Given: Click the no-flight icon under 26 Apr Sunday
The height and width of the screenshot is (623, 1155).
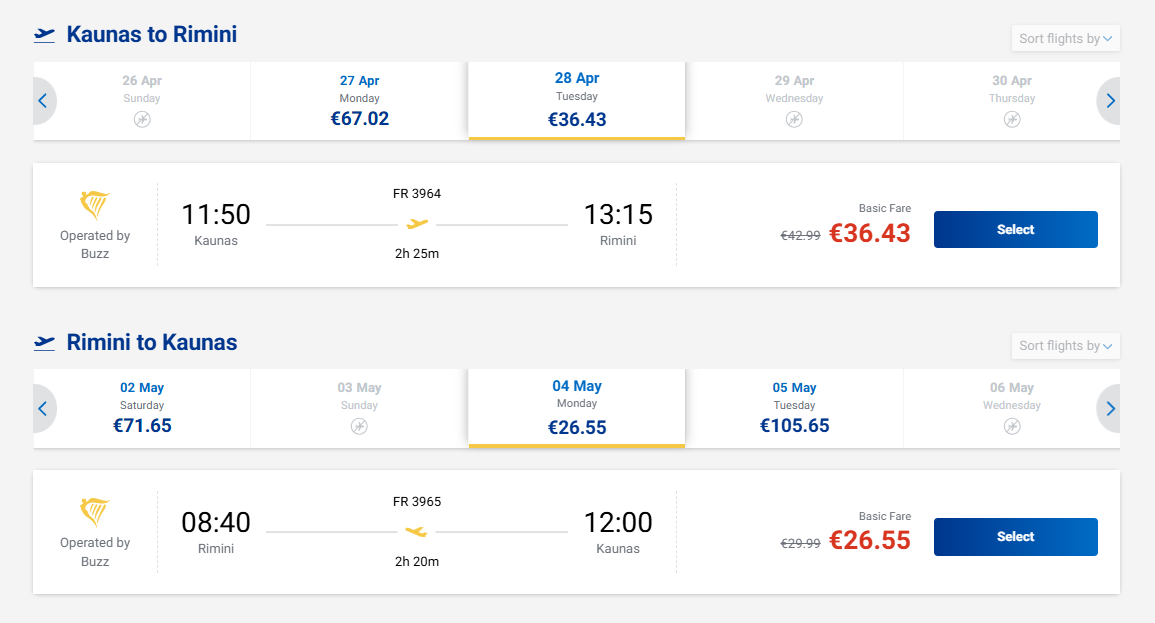Looking at the screenshot, I should click(x=142, y=120).
